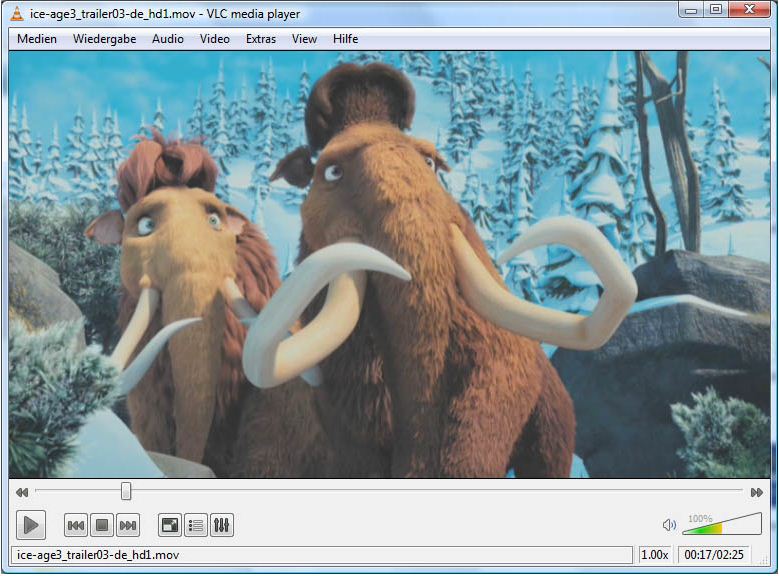The height and width of the screenshot is (576, 779).
Task: Click the file name in status bar
Action: pyautogui.click(x=98, y=555)
